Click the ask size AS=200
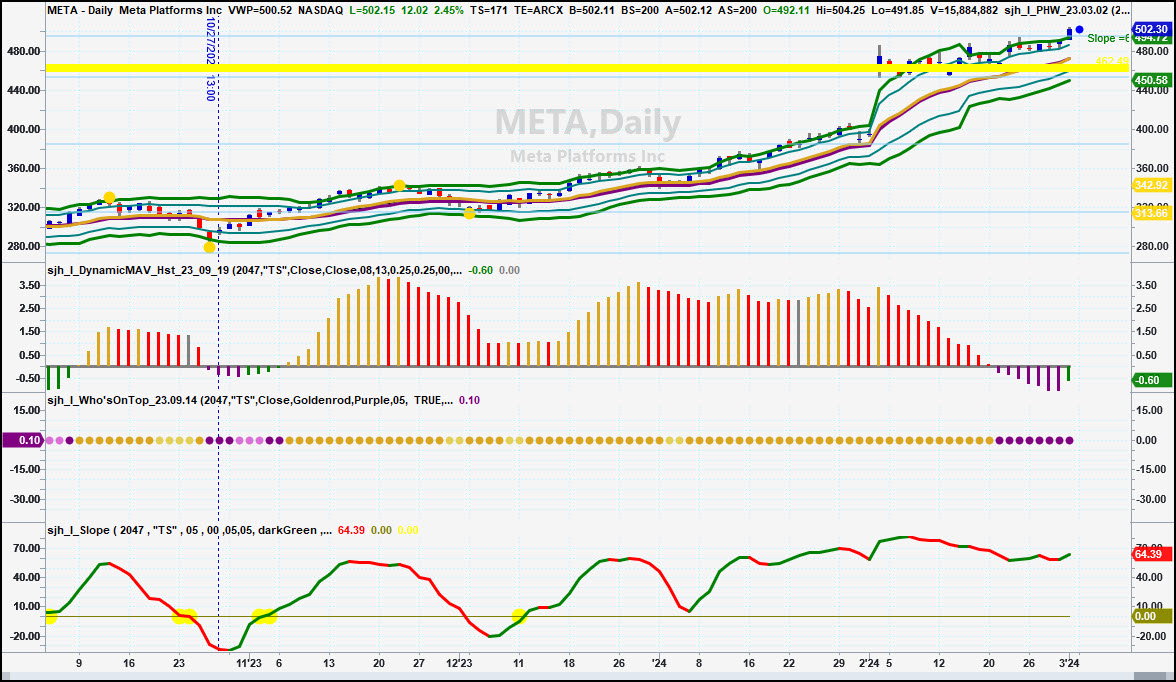 (737, 11)
